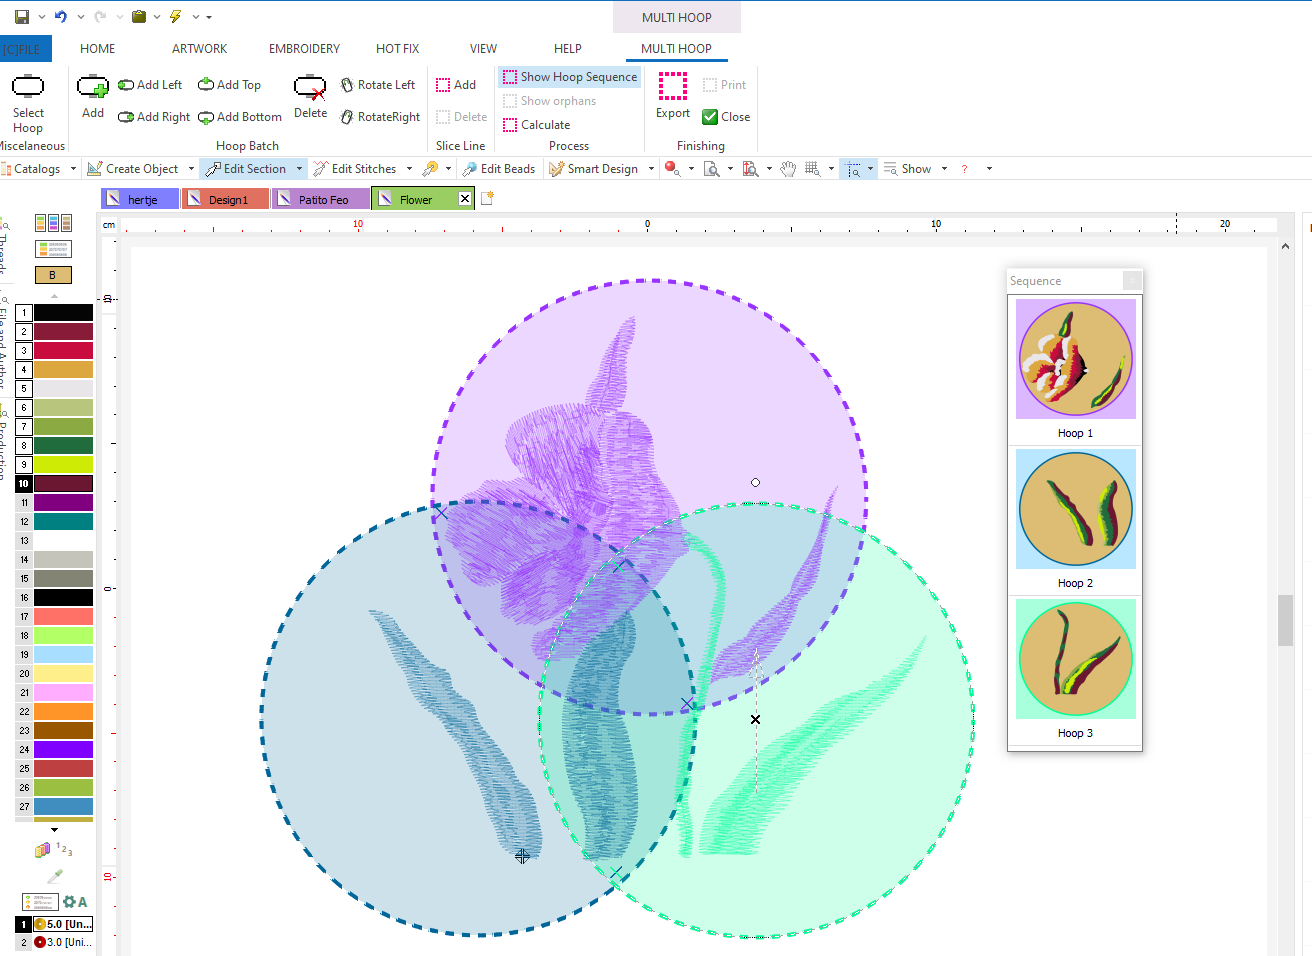
Task: Click the Delete hoop icon
Action: (x=310, y=87)
